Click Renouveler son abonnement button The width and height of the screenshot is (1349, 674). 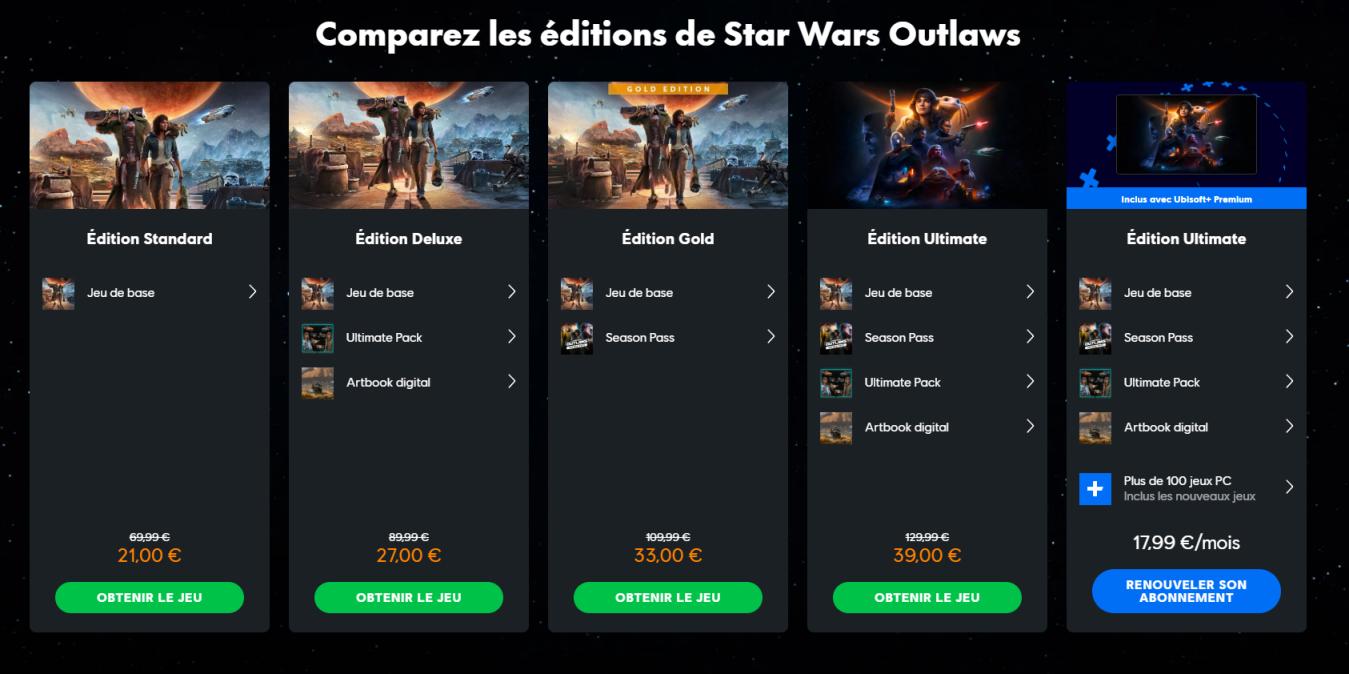click(x=1186, y=591)
